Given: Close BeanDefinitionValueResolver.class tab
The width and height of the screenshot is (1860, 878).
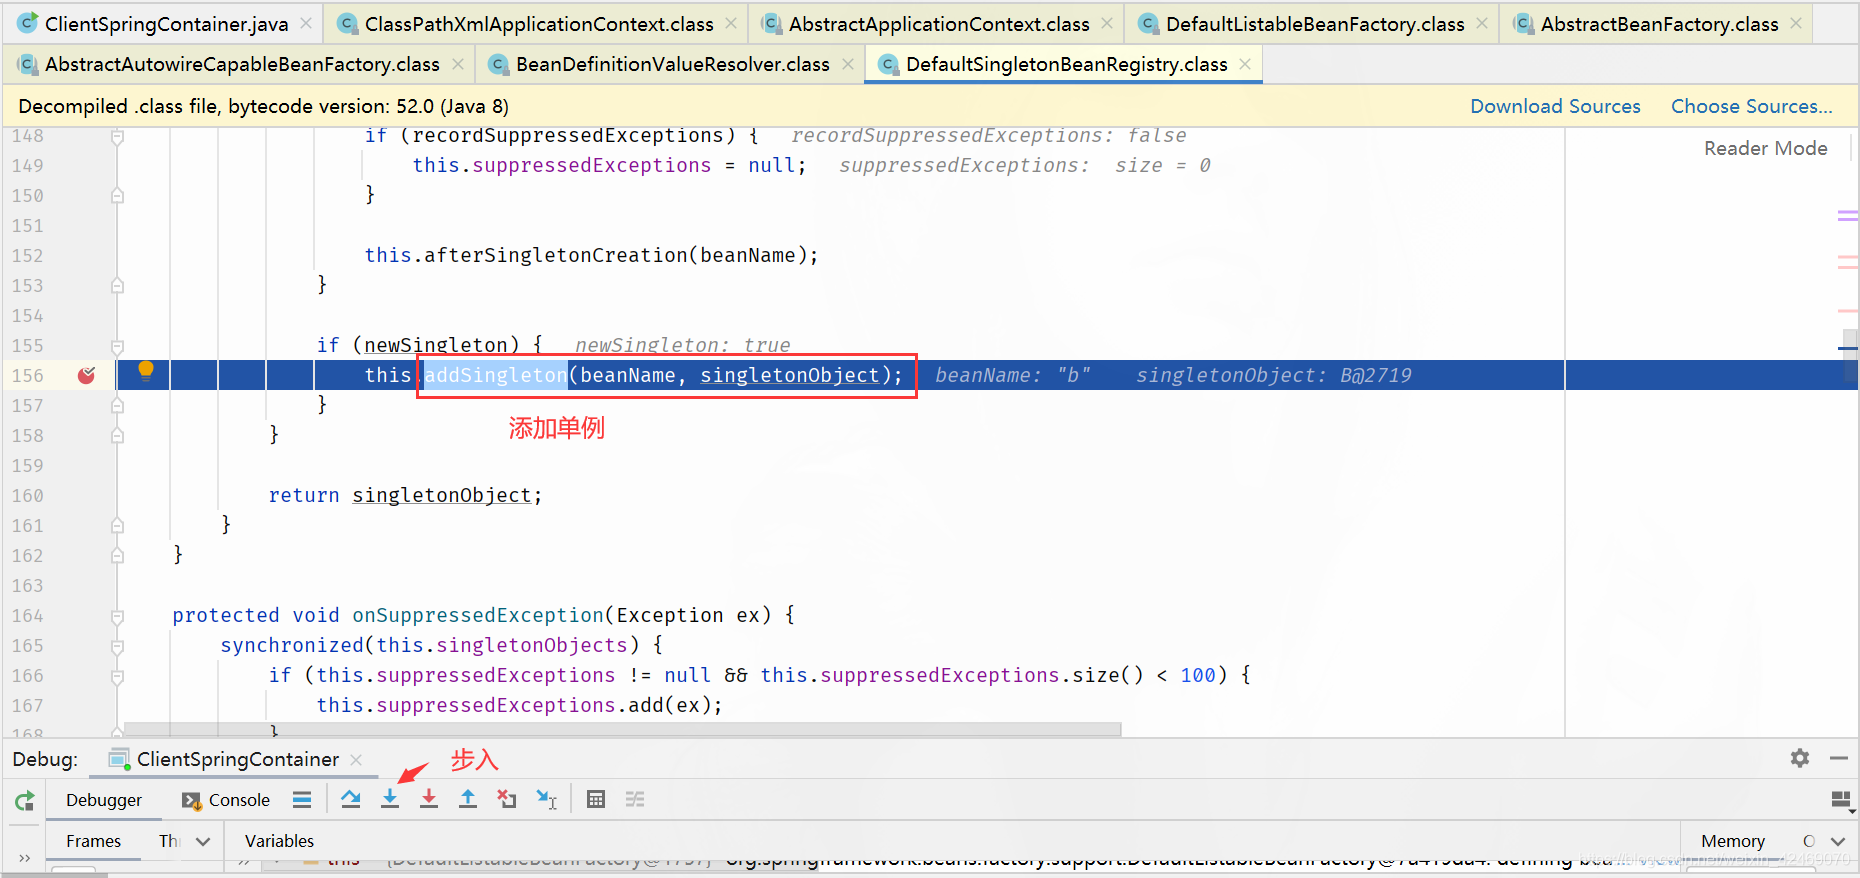Looking at the screenshot, I should (x=847, y=64).
